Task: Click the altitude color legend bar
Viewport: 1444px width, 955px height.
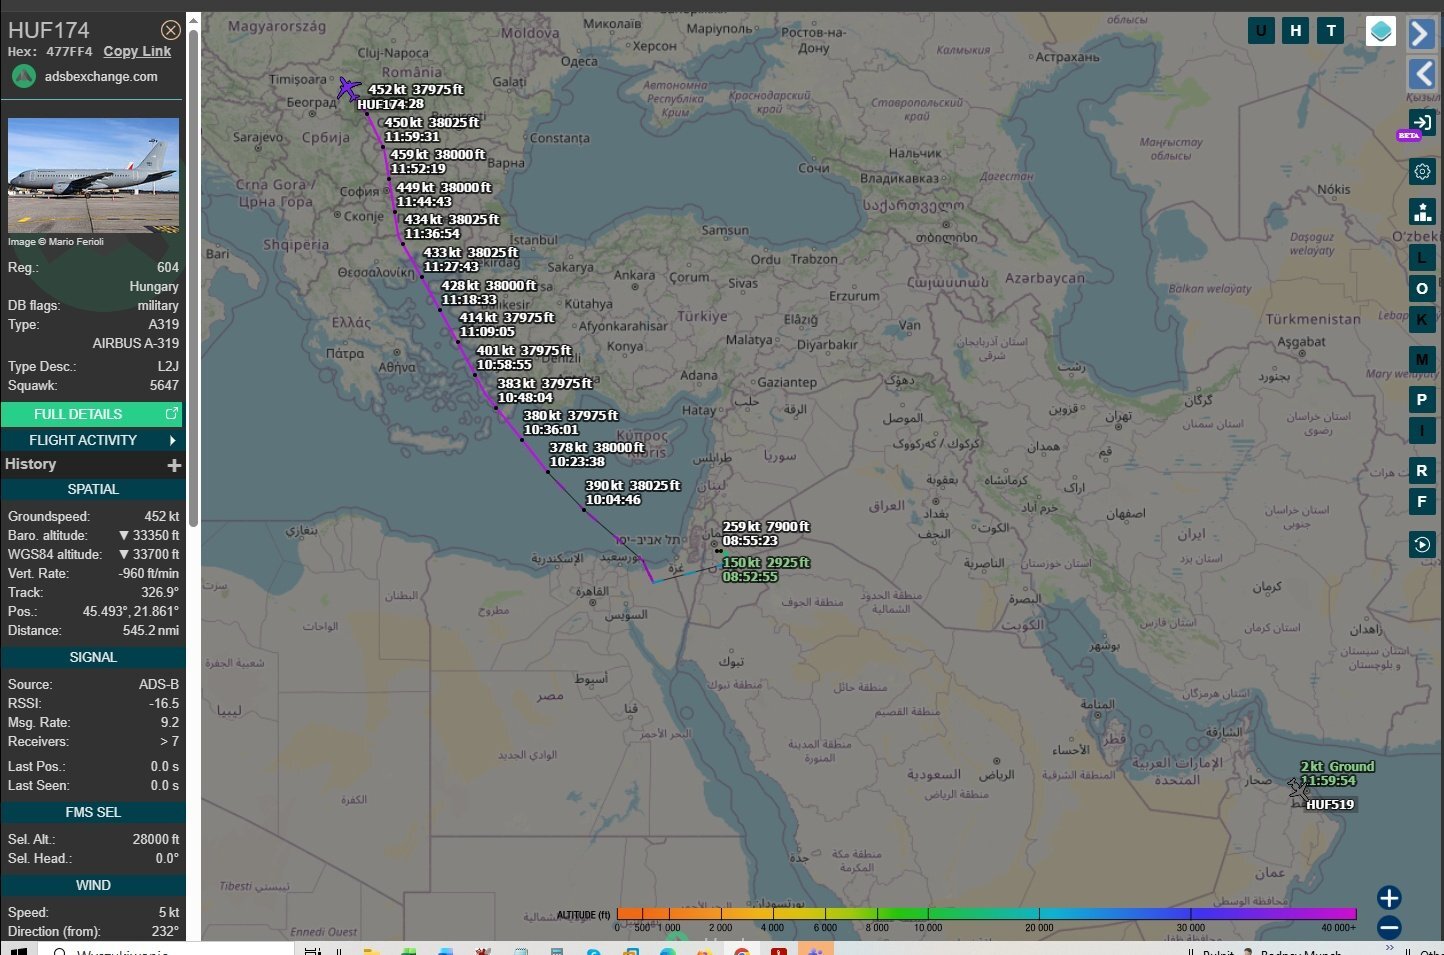Action: (986, 913)
